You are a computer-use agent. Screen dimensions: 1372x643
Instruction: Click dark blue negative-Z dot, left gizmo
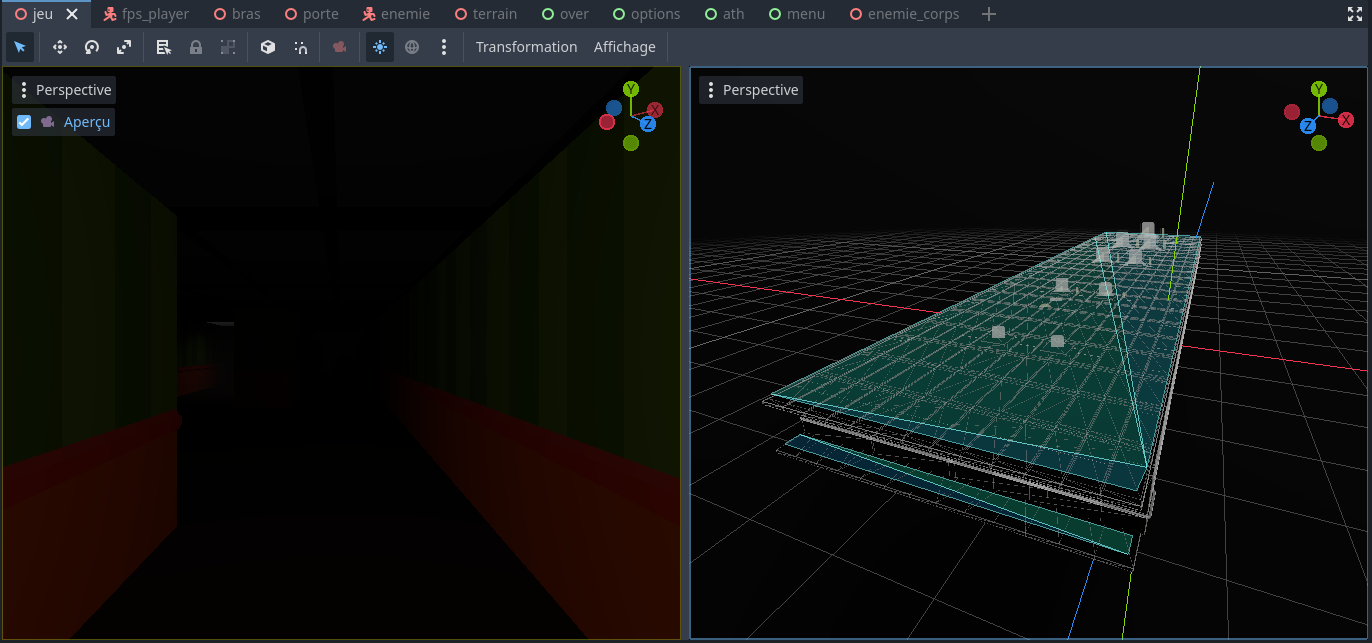point(614,107)
